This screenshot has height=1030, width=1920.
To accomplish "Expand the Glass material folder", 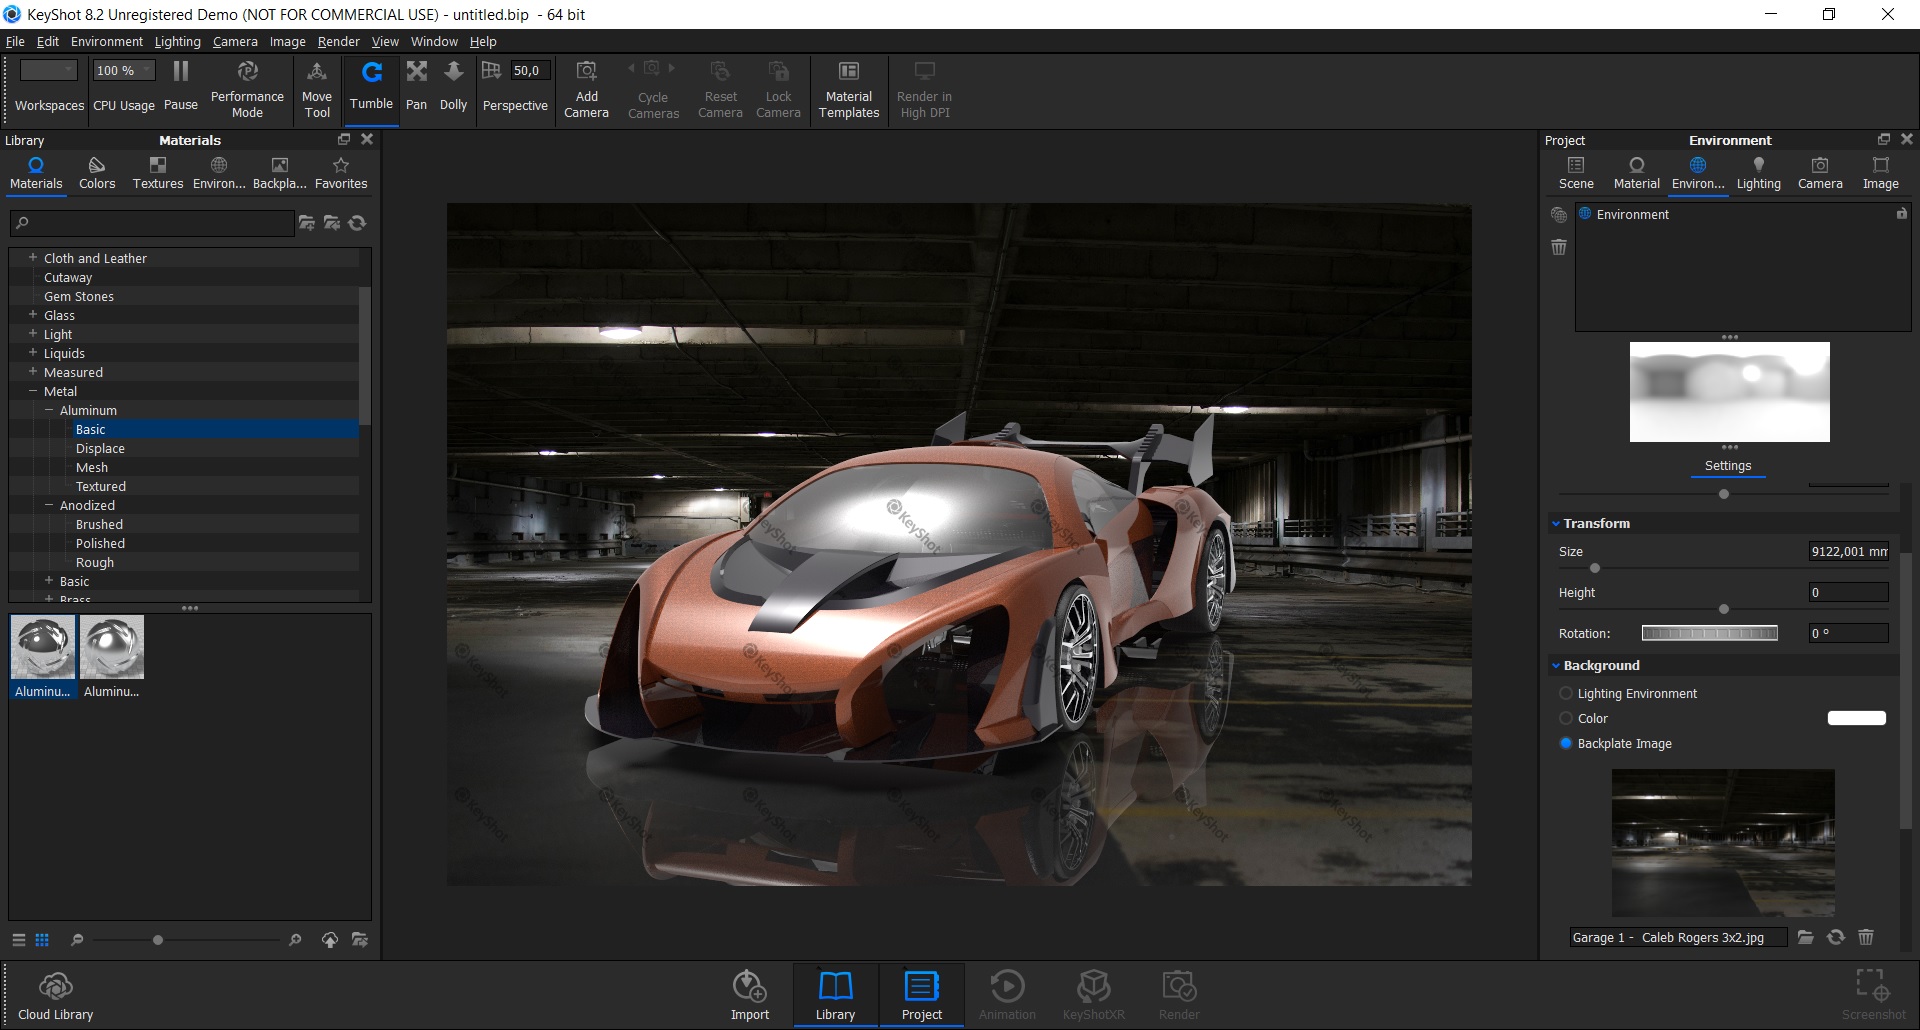I will coord(33,315).
